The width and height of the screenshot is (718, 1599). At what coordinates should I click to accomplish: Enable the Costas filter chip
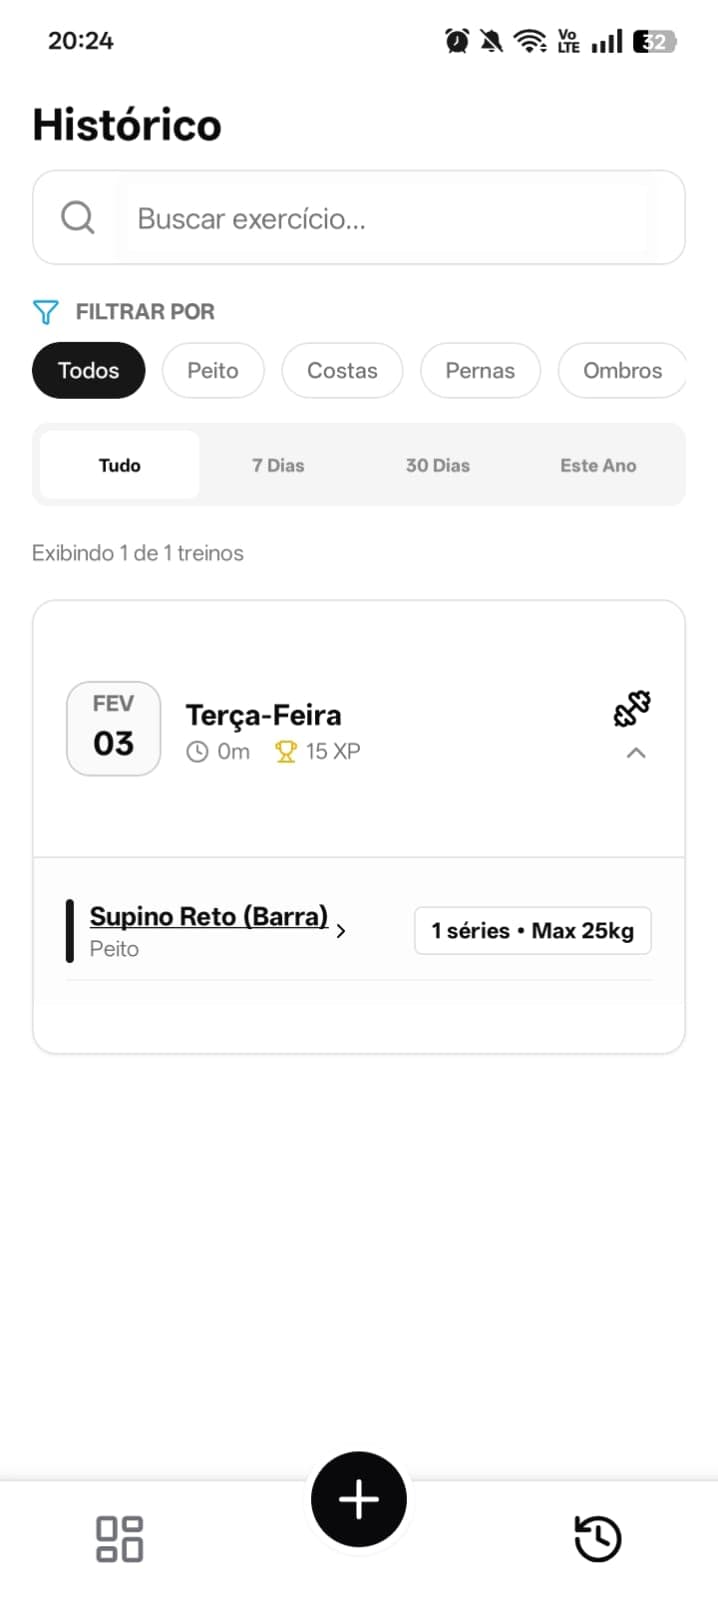342,370
